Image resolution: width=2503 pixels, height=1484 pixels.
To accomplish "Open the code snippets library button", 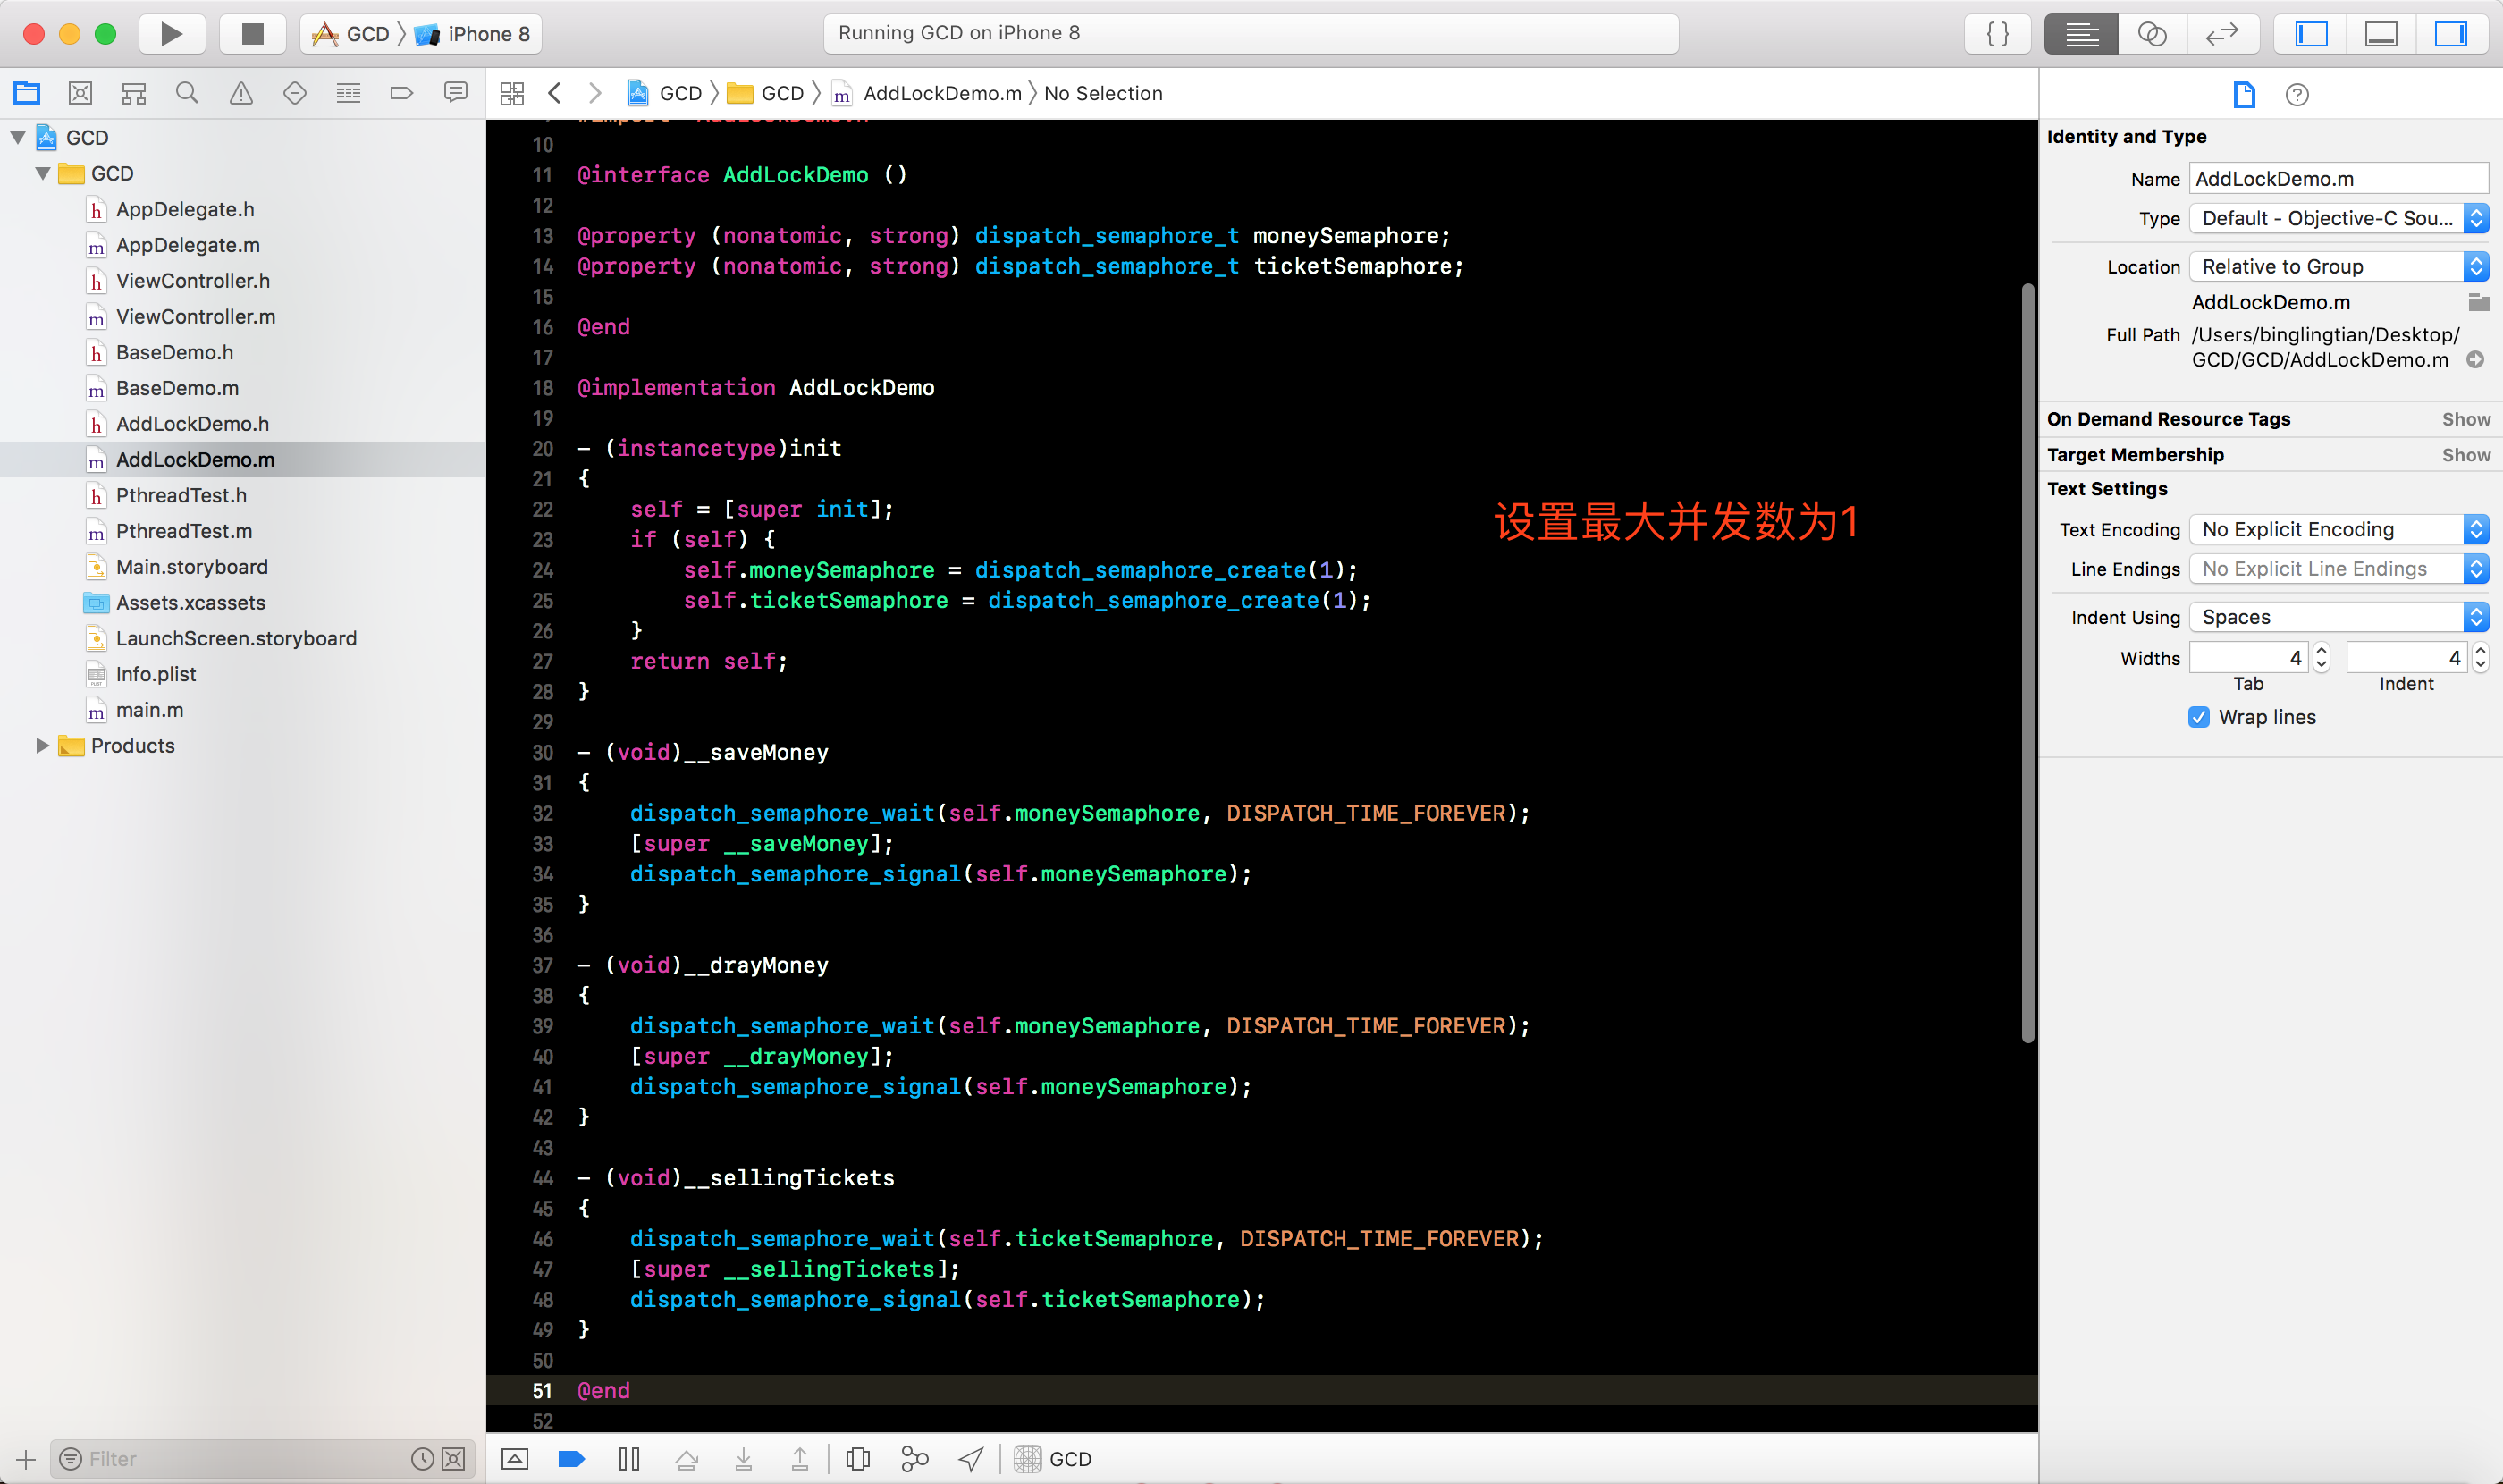I will click(x=1997, y=34).
